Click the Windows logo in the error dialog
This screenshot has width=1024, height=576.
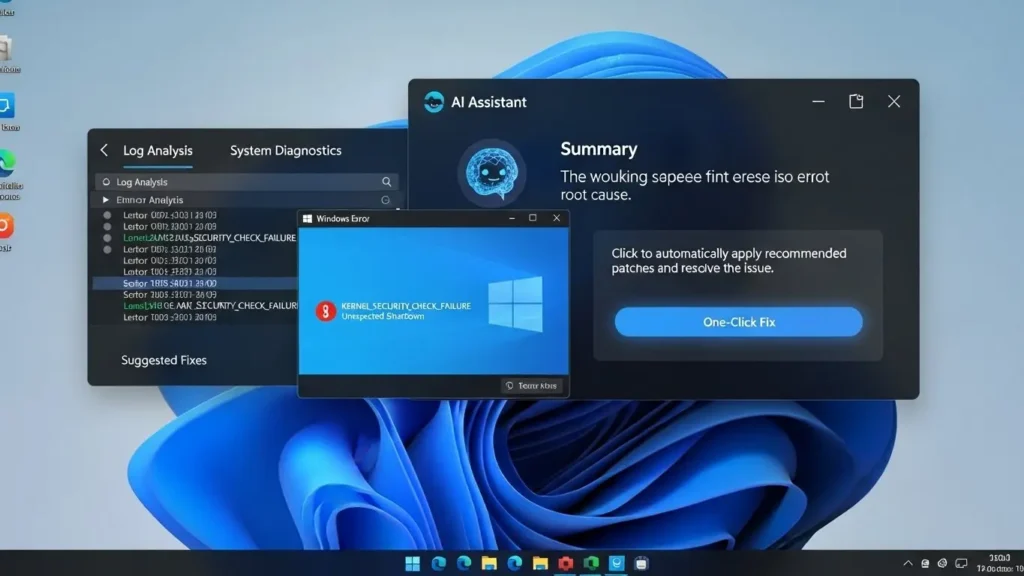click(x=516, y=305)
